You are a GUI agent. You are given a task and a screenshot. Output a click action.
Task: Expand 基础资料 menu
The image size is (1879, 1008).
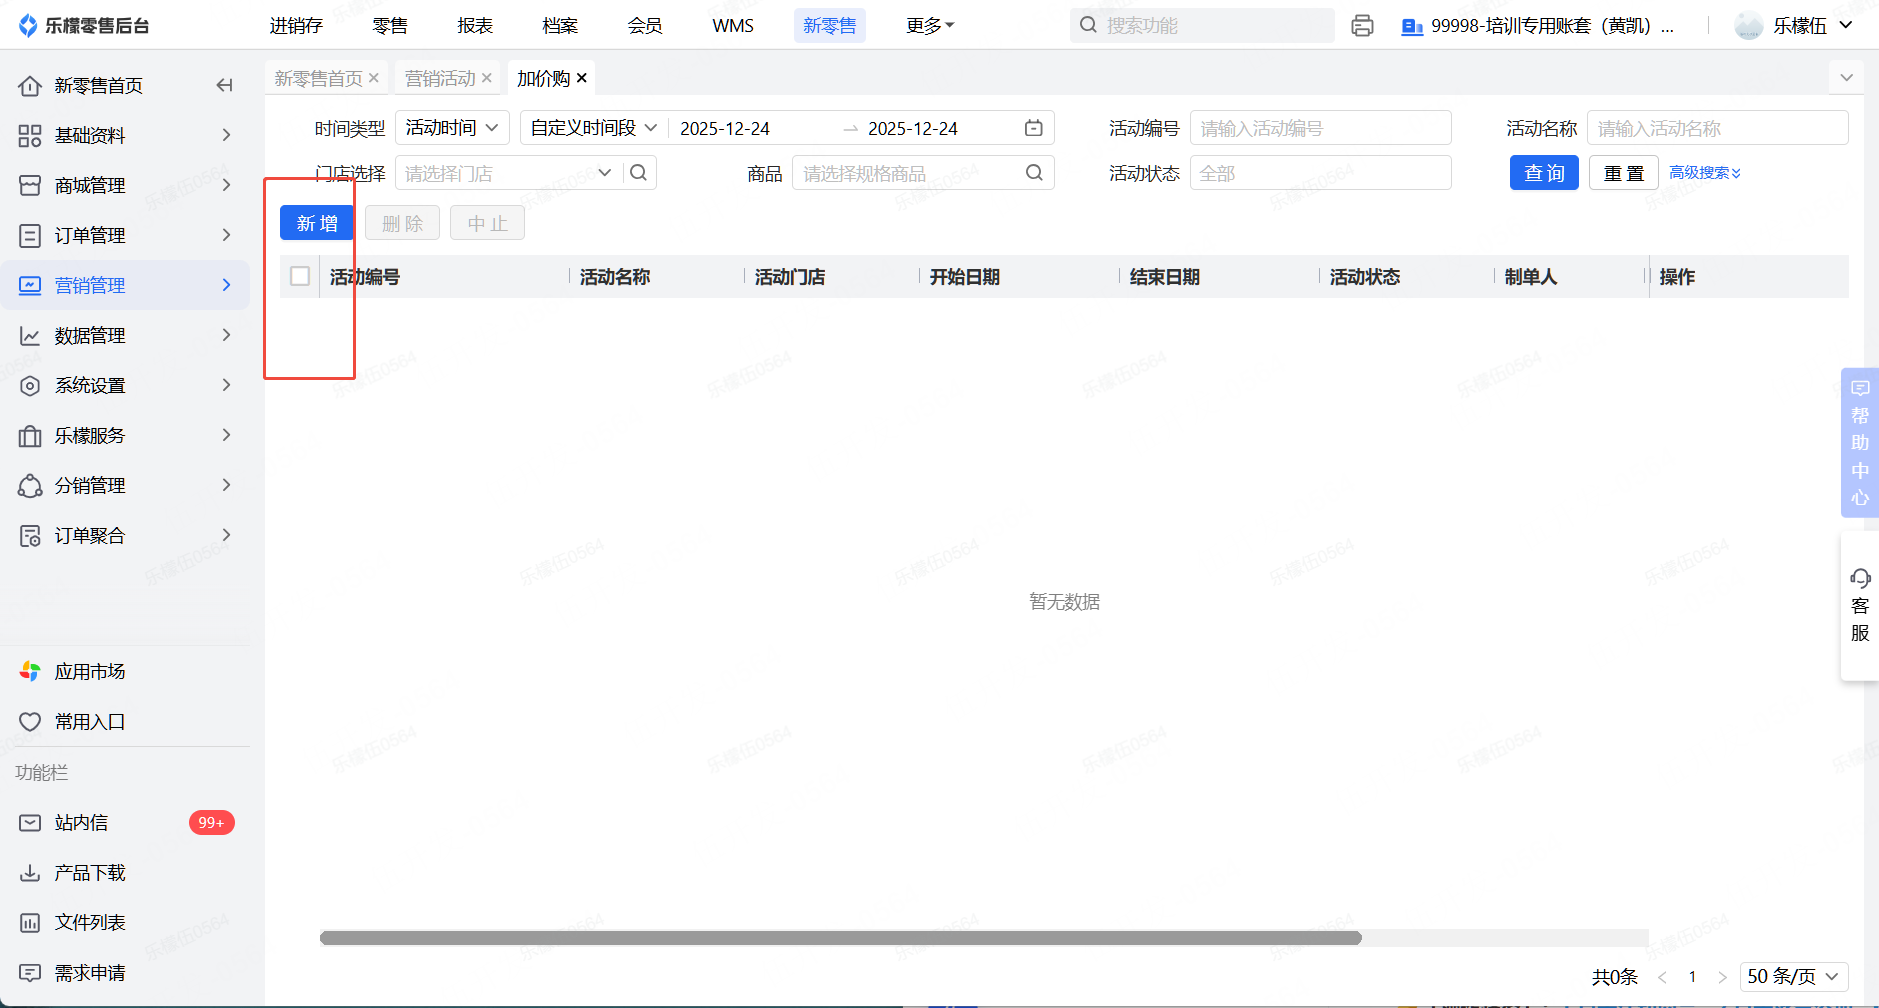pyautogui.click(x=125, y=136)
